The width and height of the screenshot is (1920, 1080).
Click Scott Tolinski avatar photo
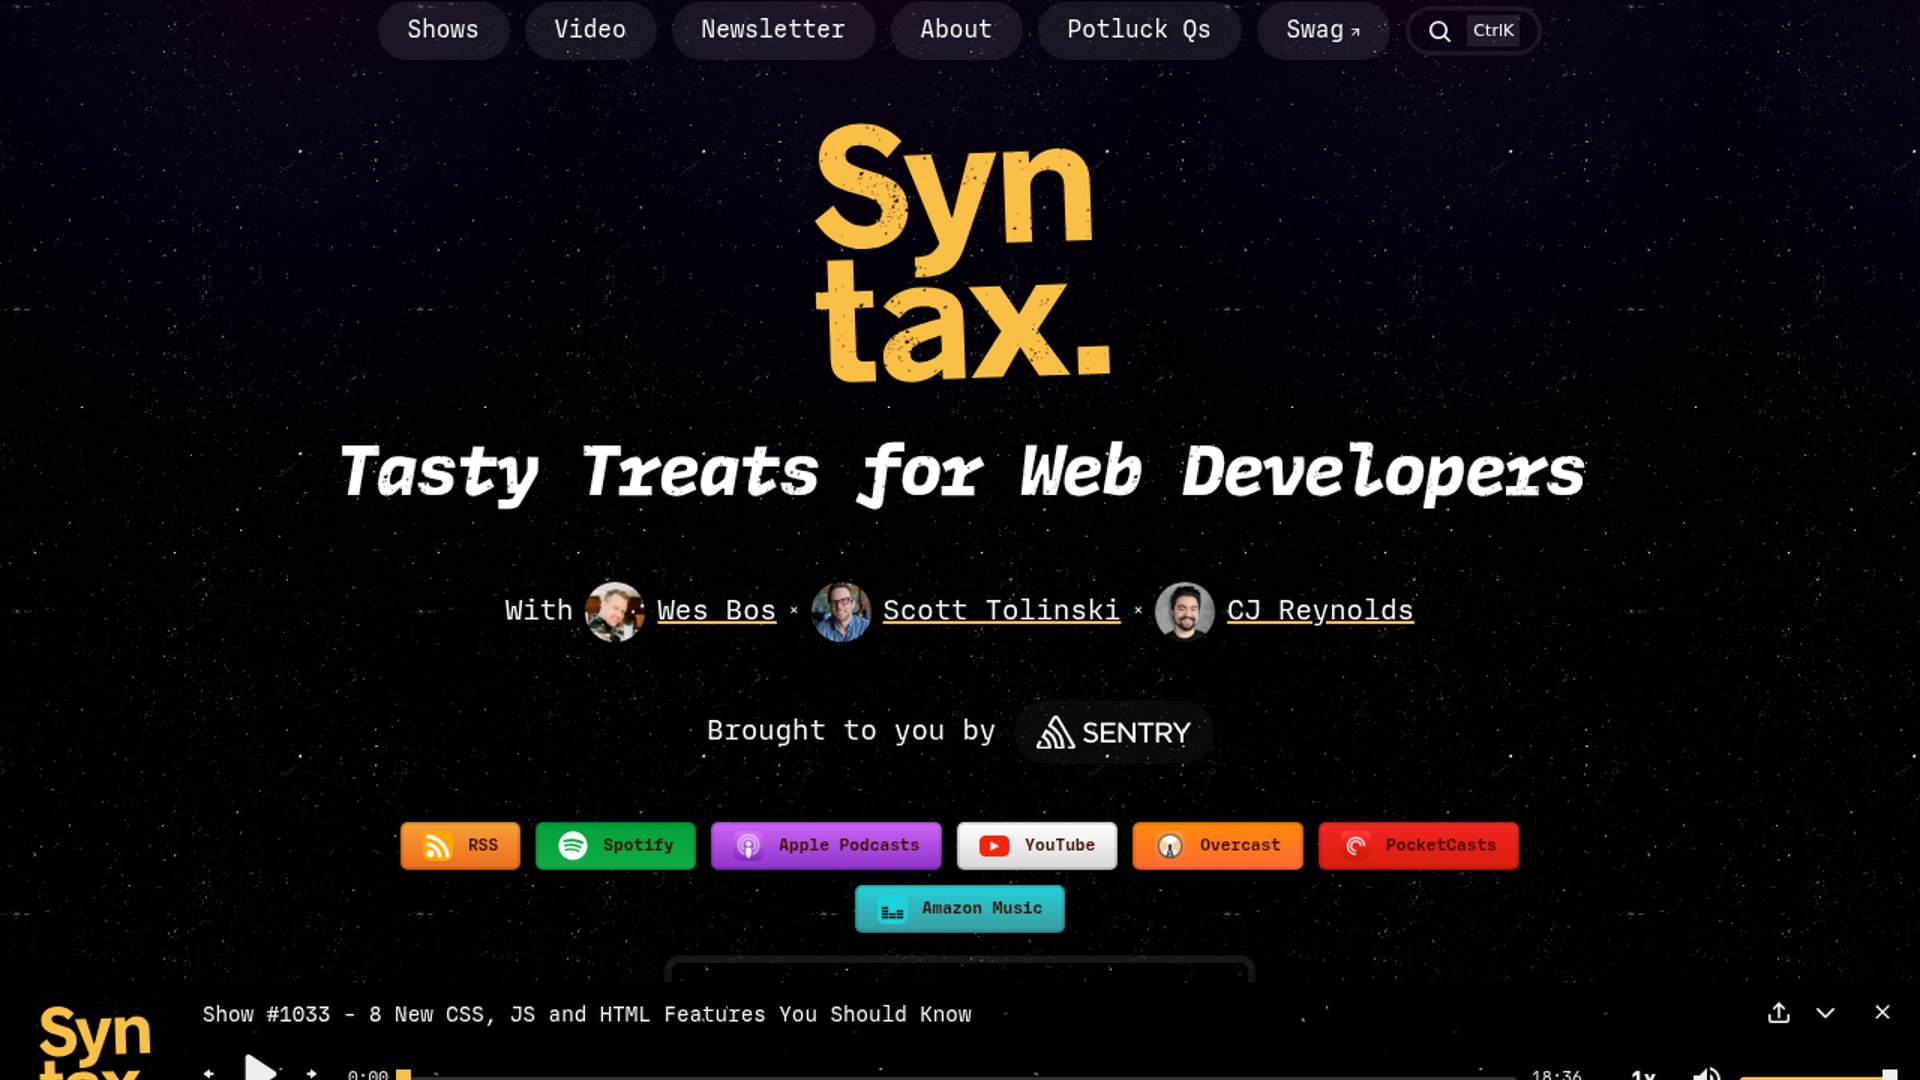tap(841, 611)
